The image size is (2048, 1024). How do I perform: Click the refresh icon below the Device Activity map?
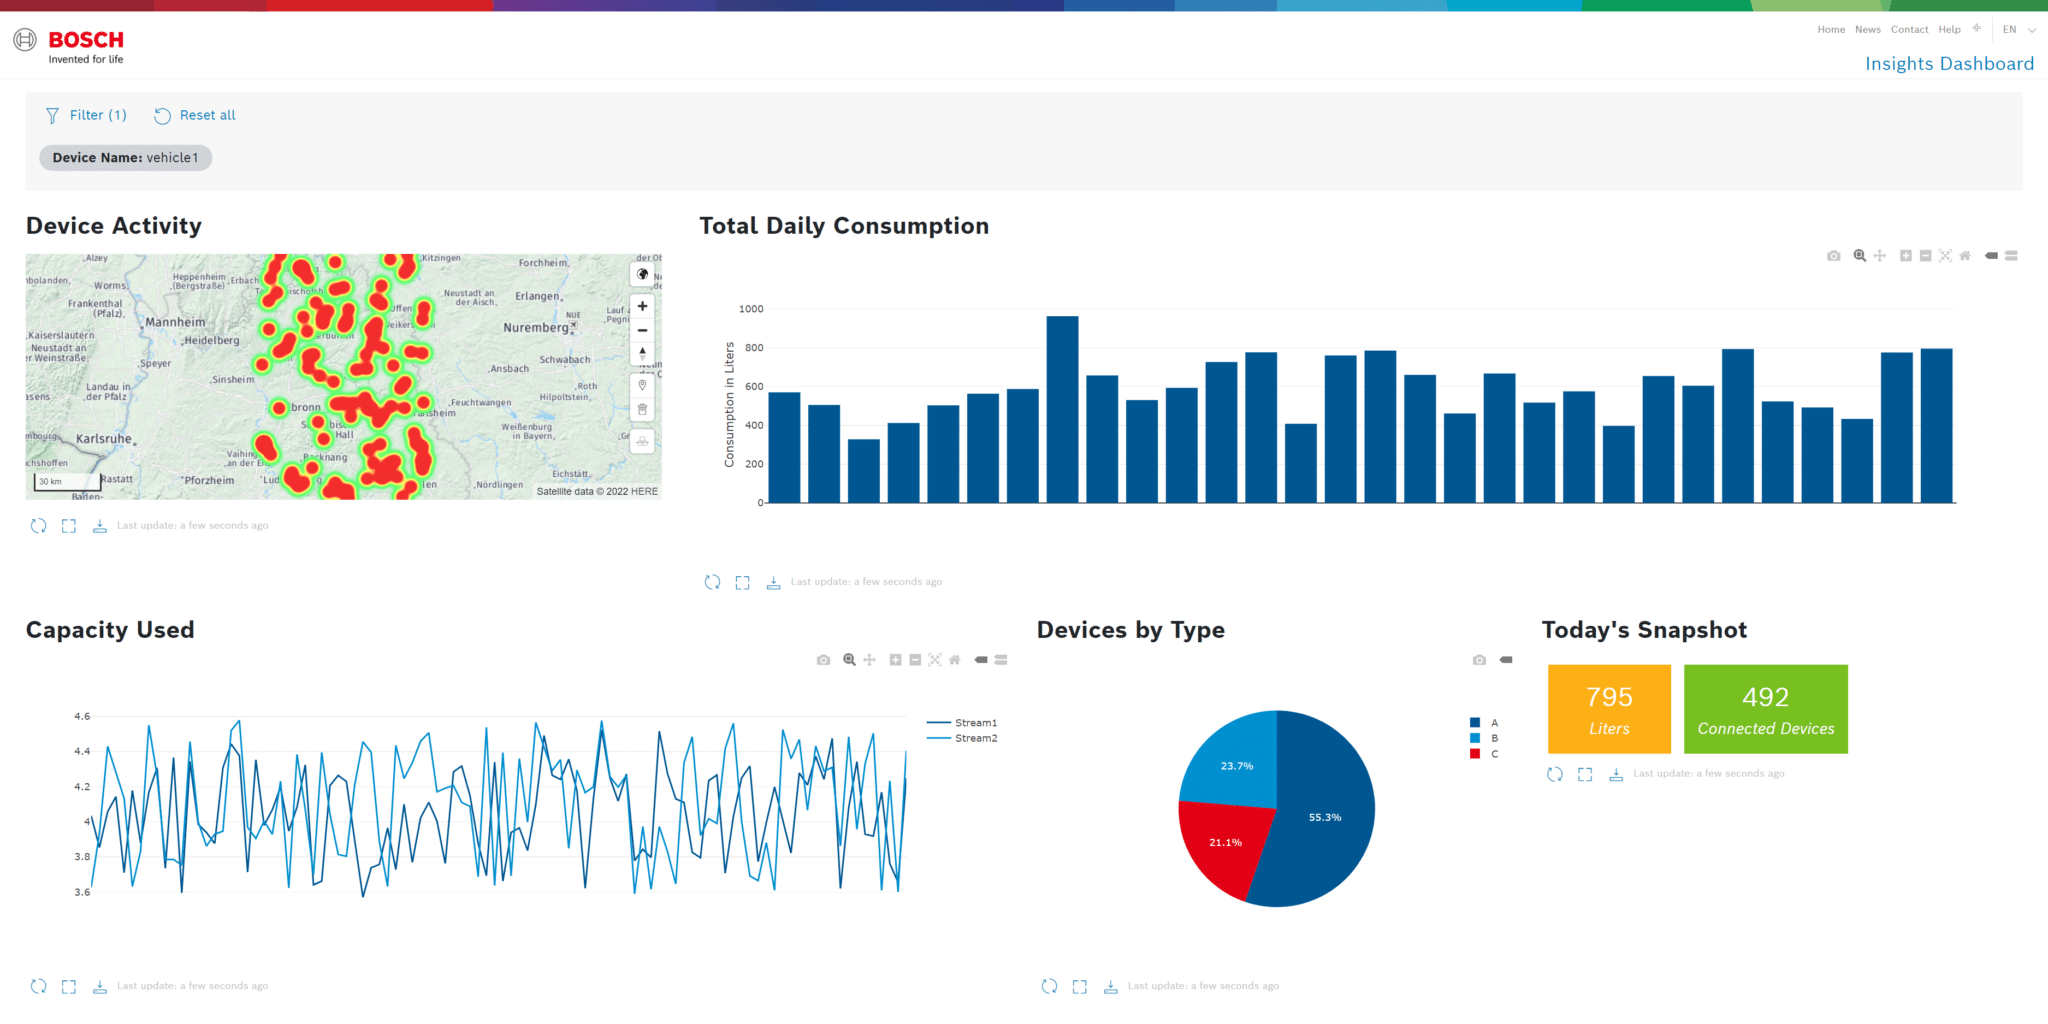tap(38, 525)
